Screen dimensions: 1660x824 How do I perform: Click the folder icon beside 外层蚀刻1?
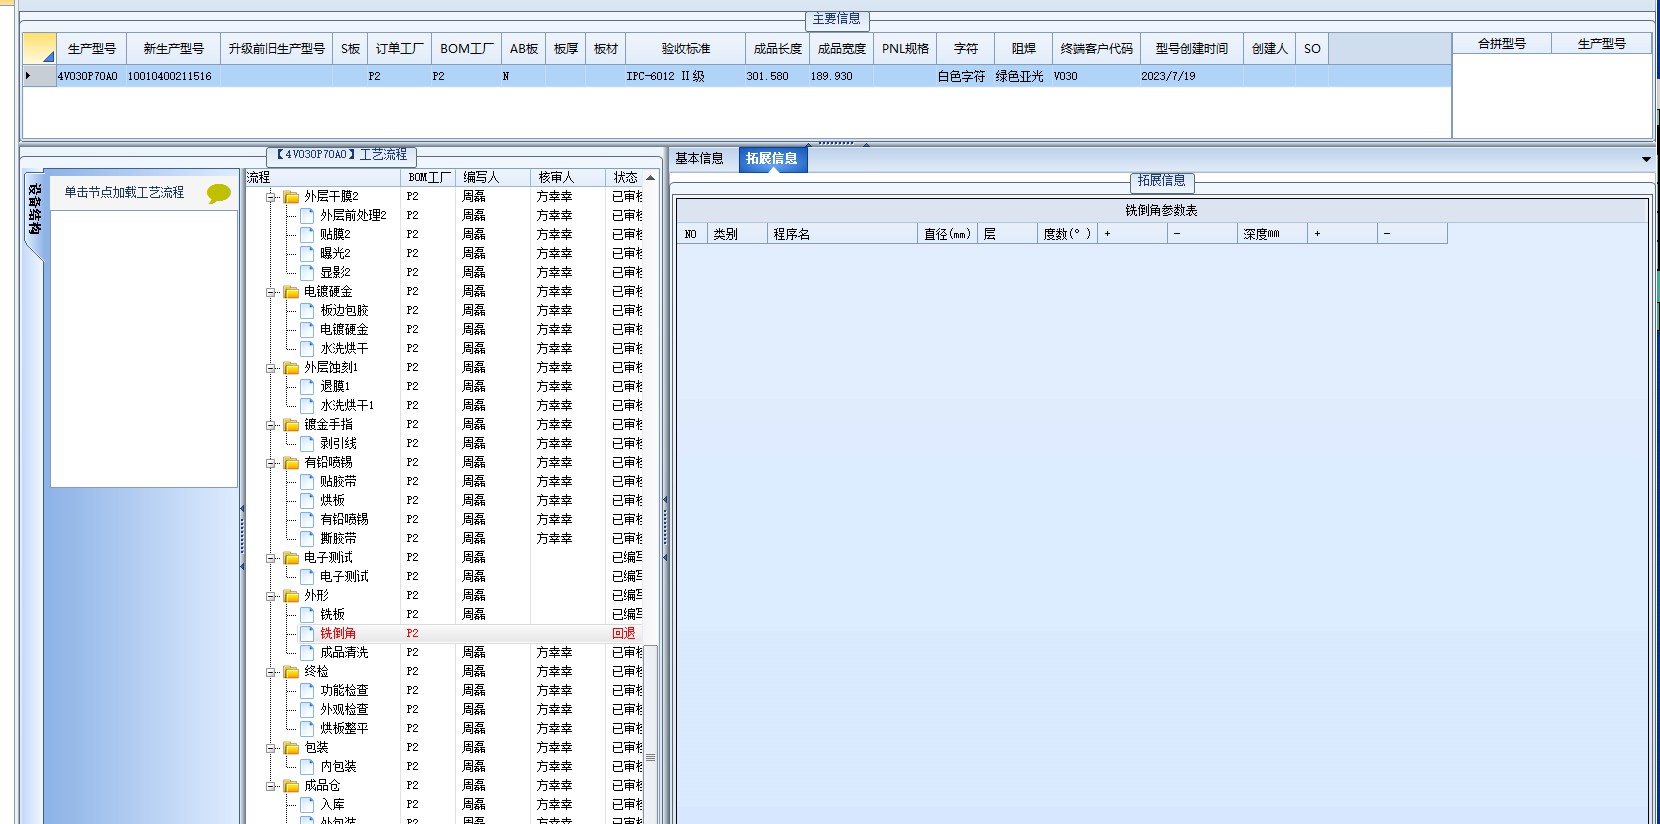point(291,368)
